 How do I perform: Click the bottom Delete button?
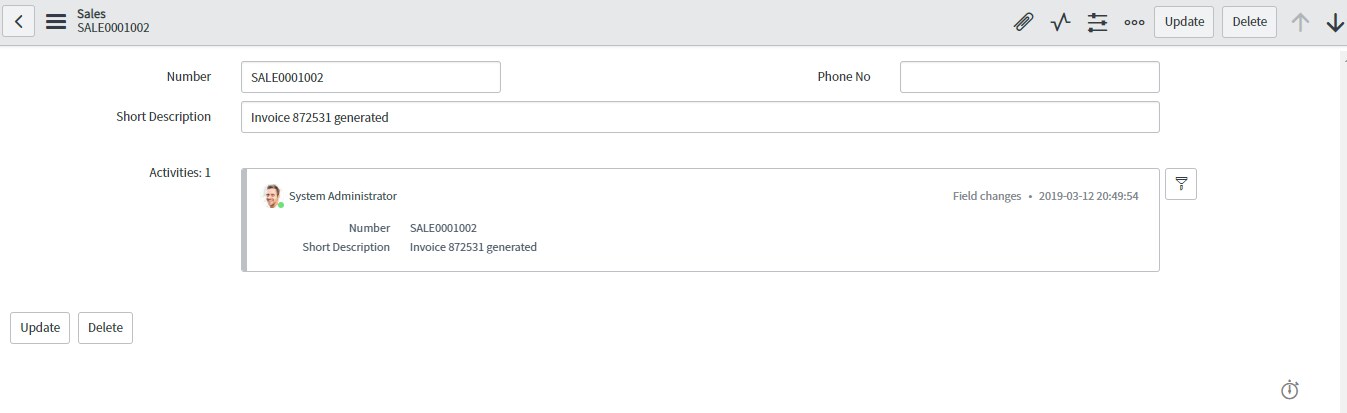(105, 328)
